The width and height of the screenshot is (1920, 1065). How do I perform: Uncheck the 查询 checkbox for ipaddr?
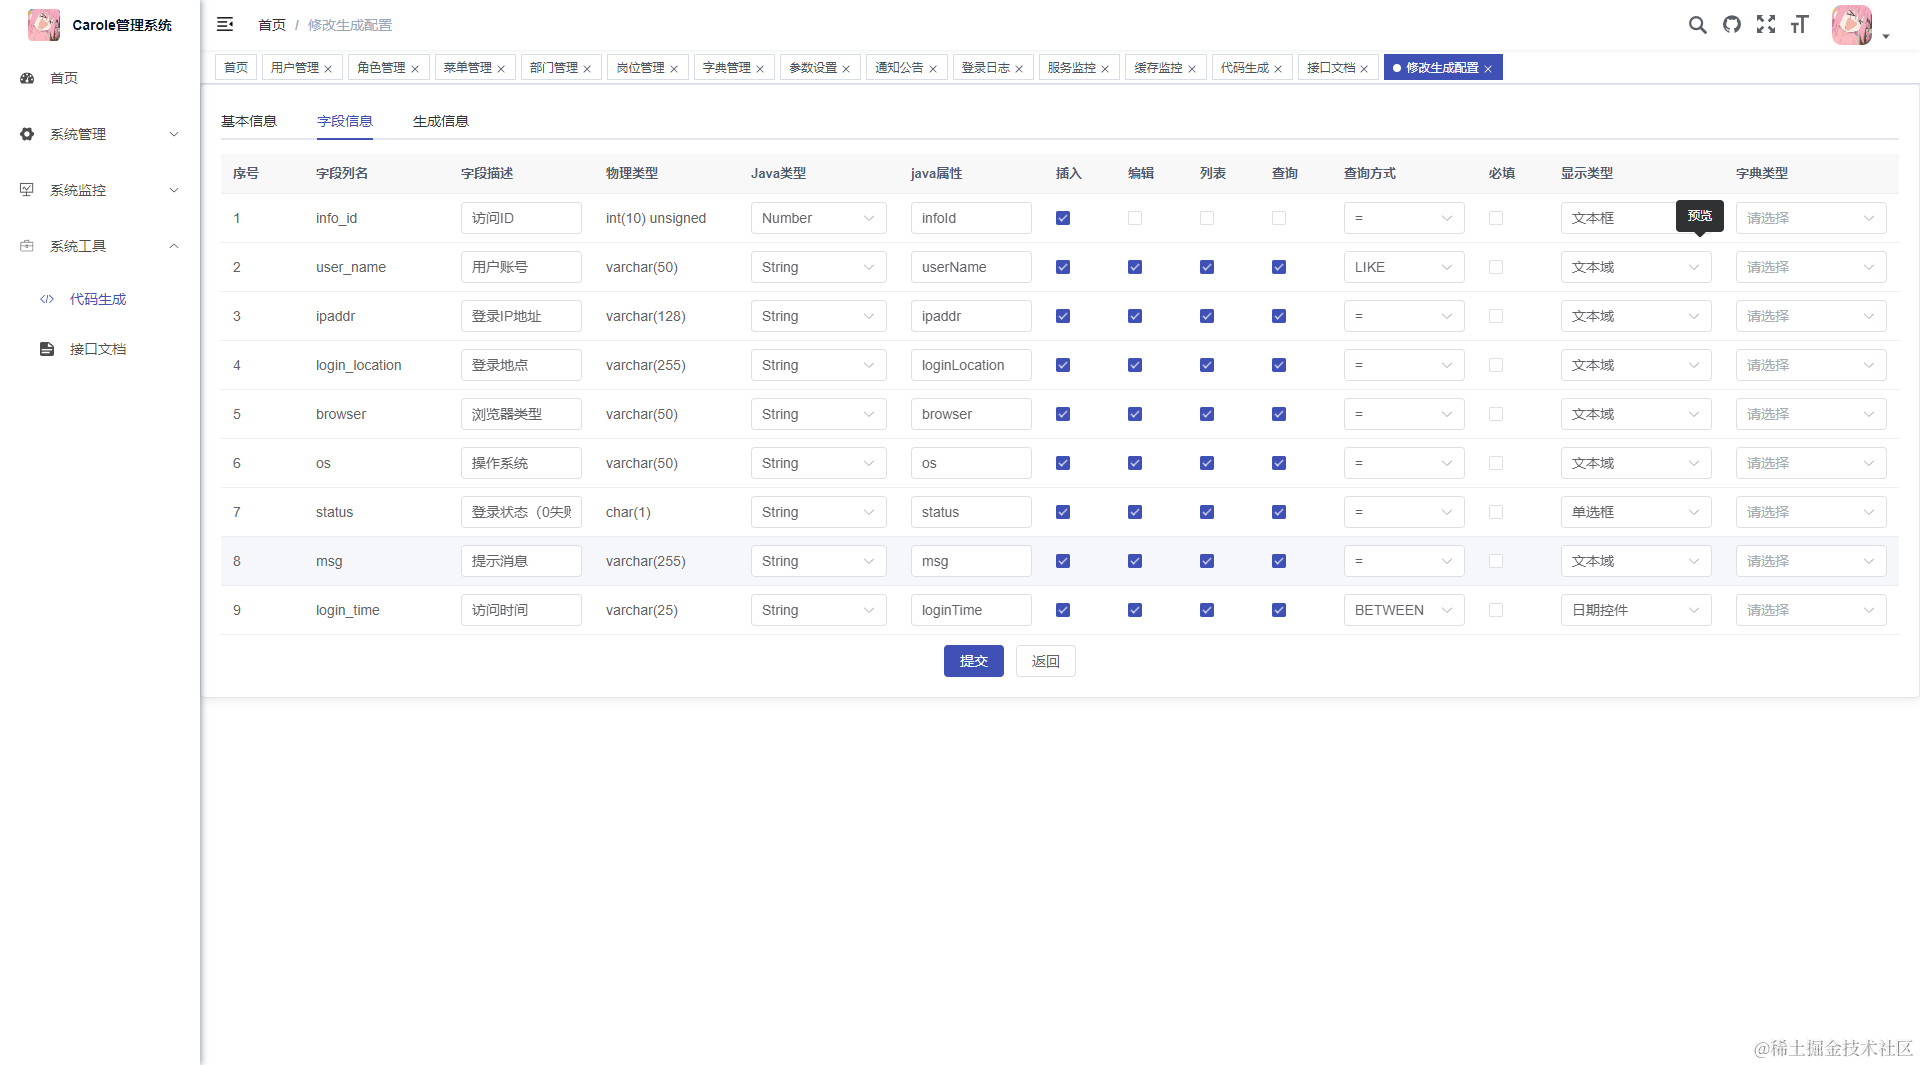point(1279,316)
